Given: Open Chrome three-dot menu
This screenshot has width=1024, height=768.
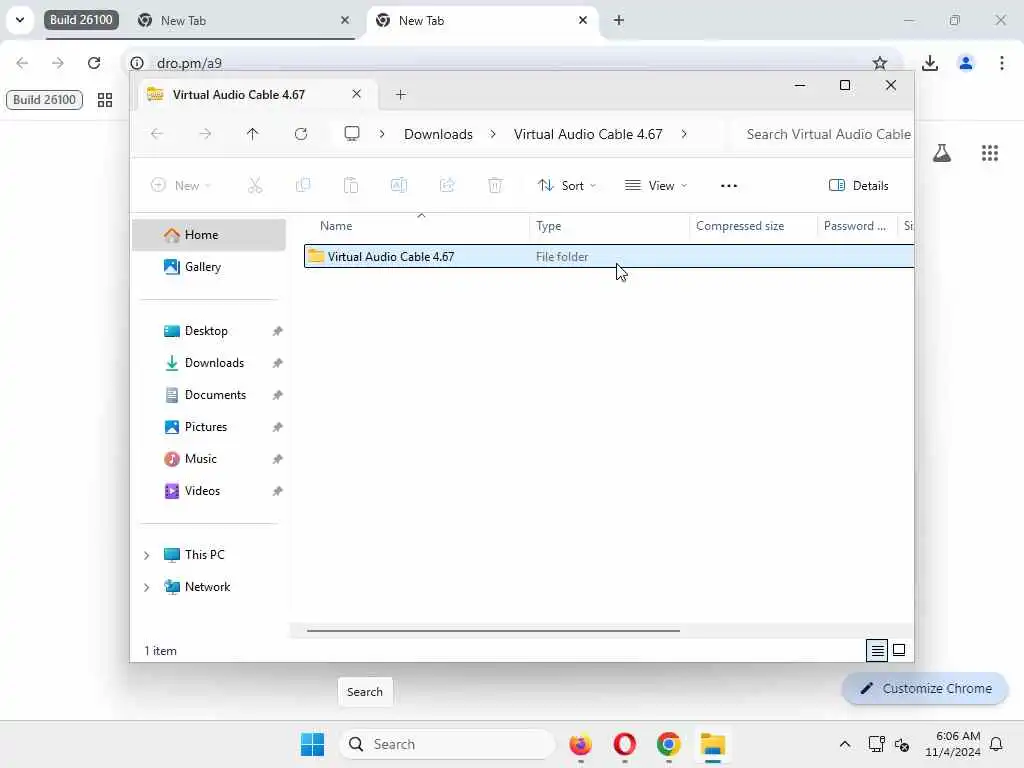Looking at the screenshot, I should click(1002, 63).
